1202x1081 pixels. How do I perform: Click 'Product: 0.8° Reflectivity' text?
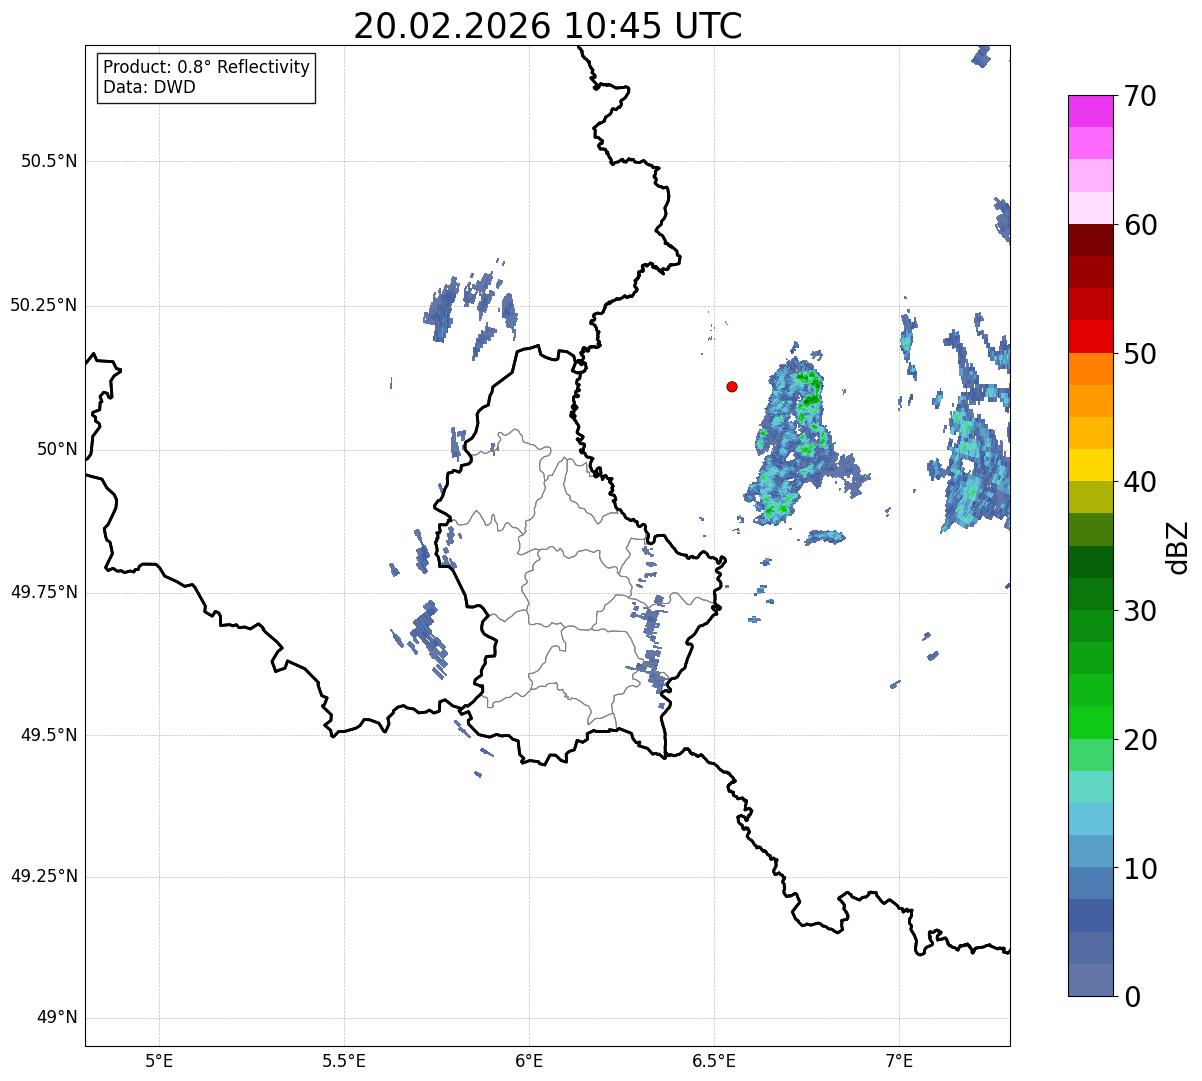click(x=207, y=67)
